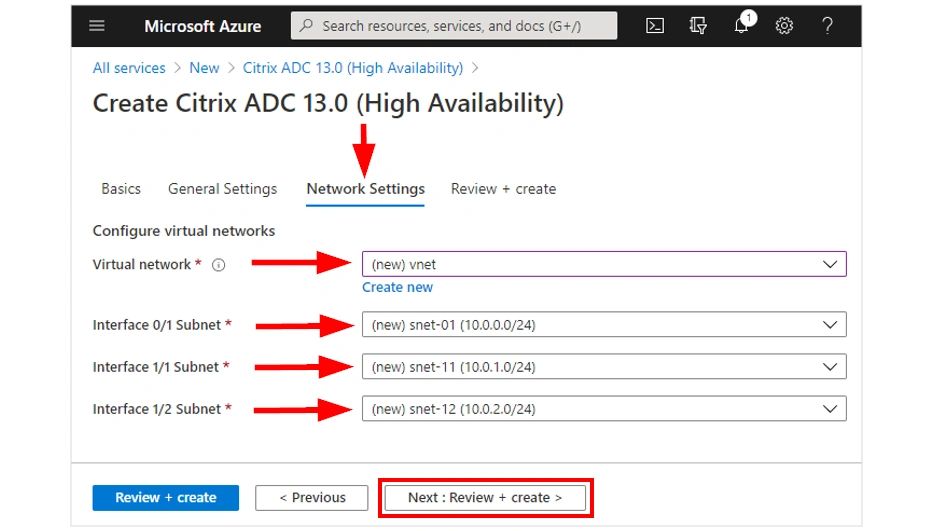
Task: Click the Configure virtual networks heading
Action: (184, 231)
